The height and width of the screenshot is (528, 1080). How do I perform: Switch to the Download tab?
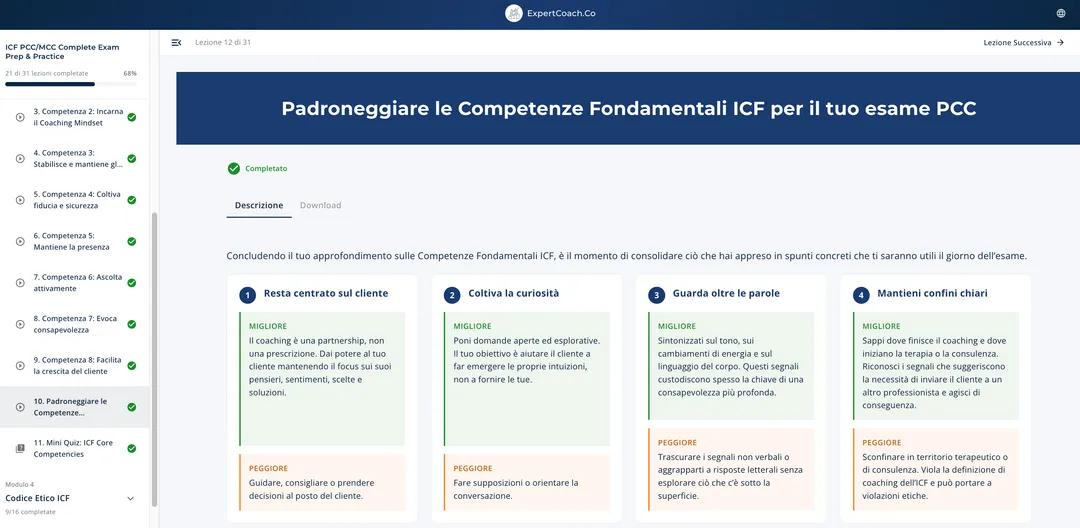tap(320, 205)
